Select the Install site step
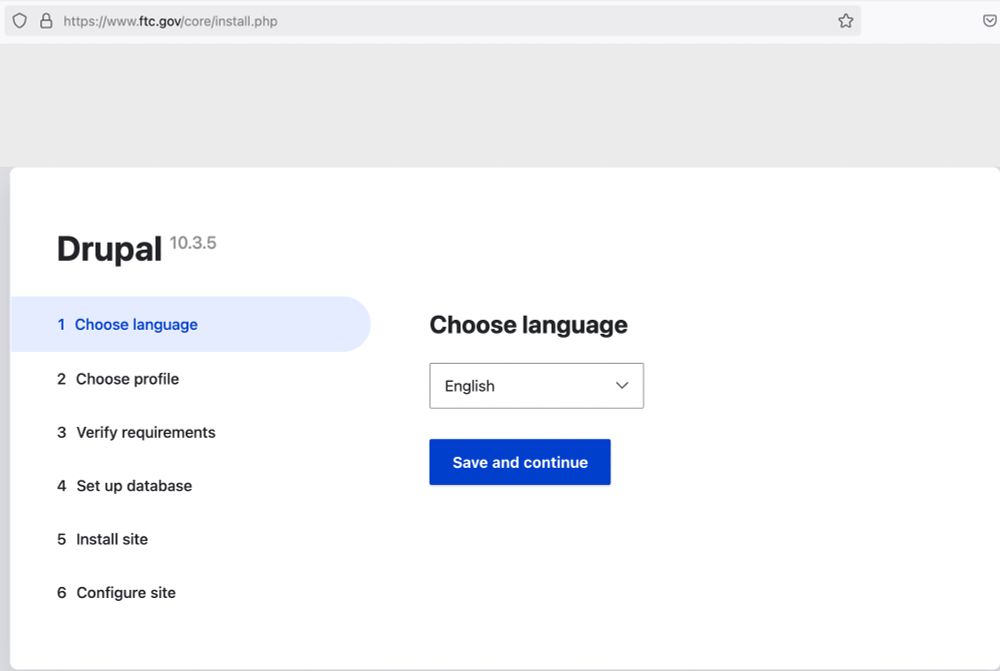 [102, 540]
